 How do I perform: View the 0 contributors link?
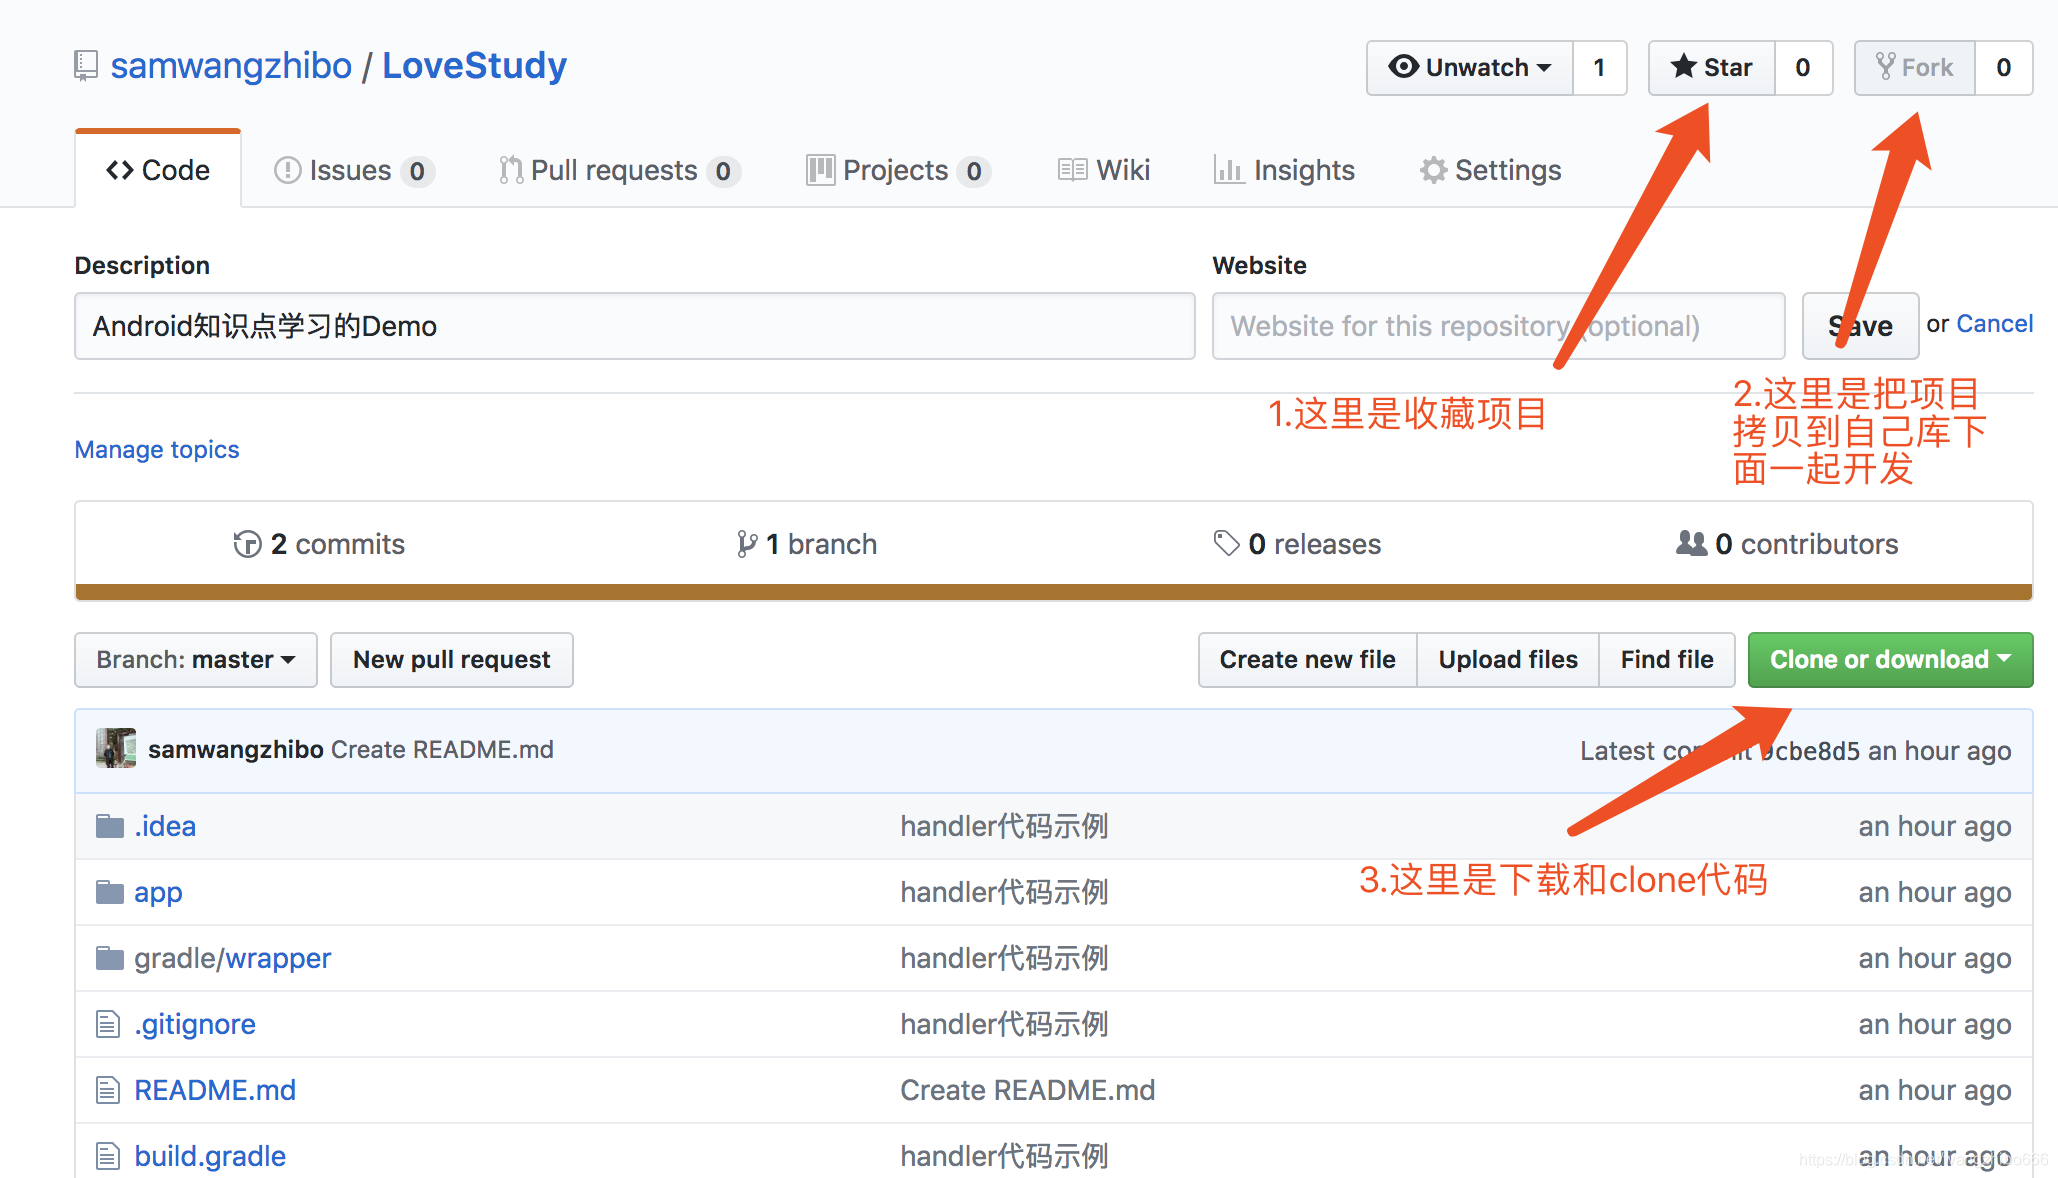[x=1788, y=544]
